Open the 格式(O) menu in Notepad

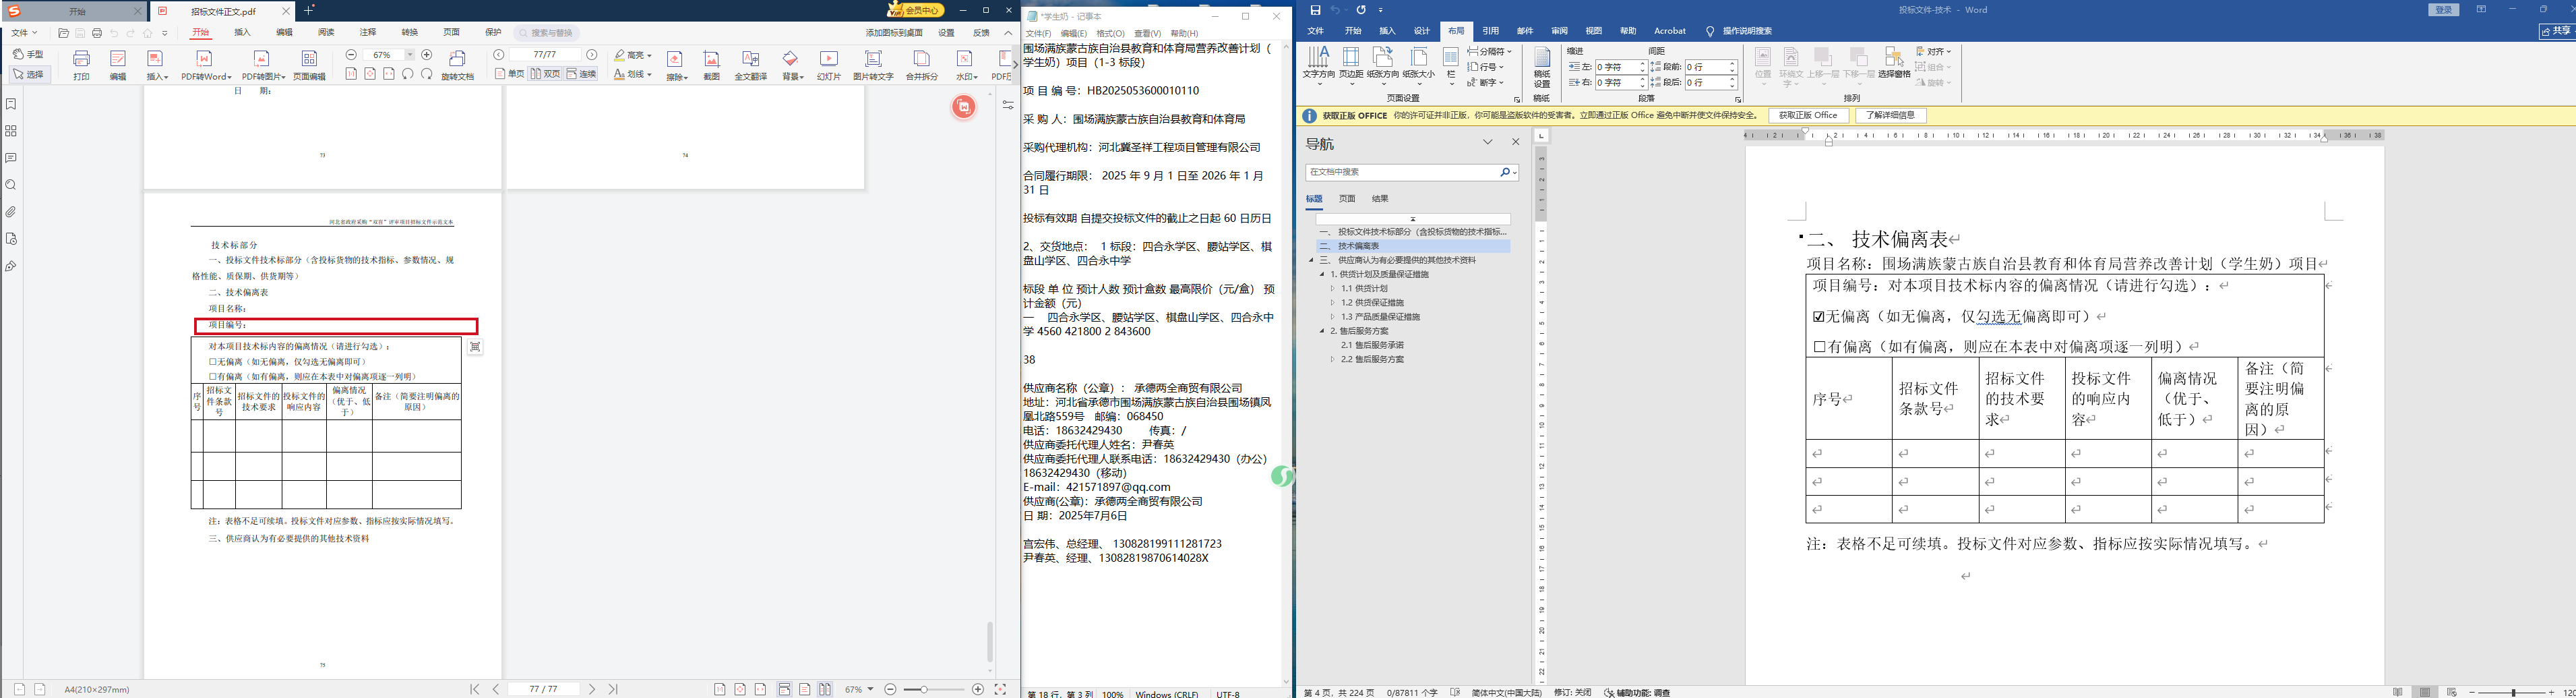[1110, 33]
